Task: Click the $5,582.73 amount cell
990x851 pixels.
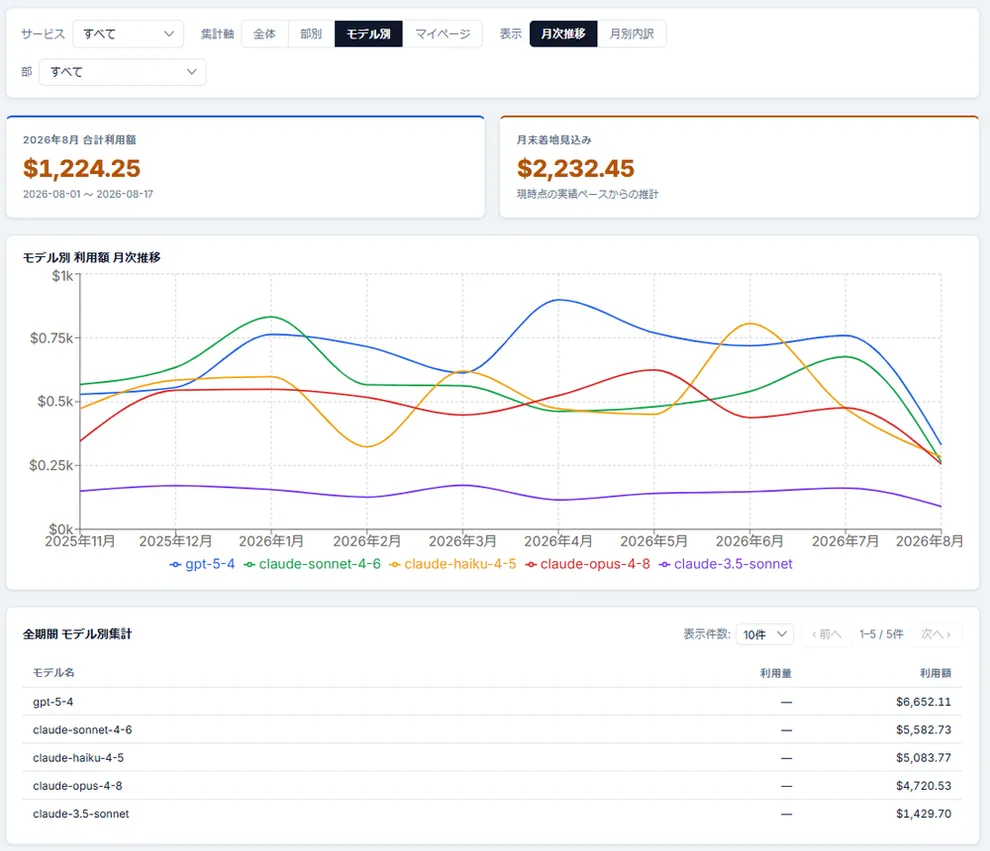Action: 923,730
